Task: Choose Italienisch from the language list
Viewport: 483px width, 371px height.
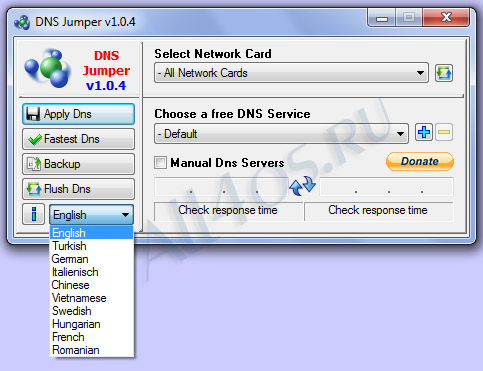Action: coord(91,272)
